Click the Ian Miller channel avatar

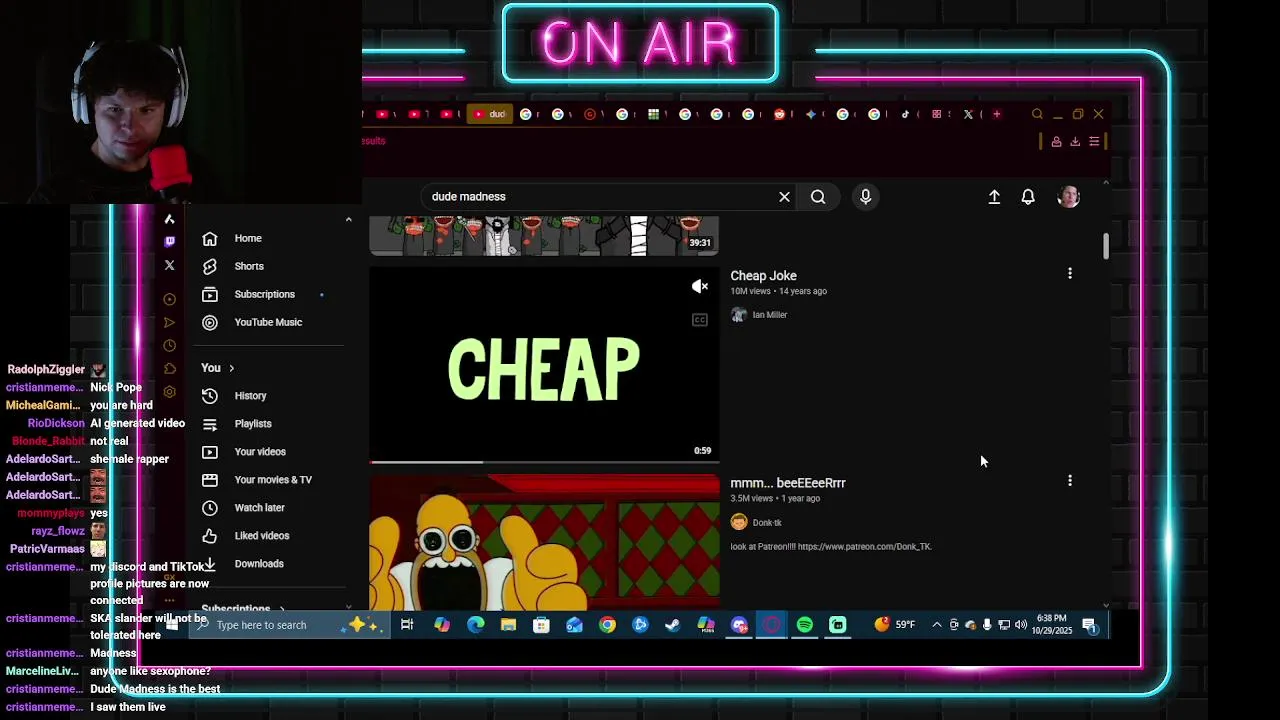coord(739,315)
